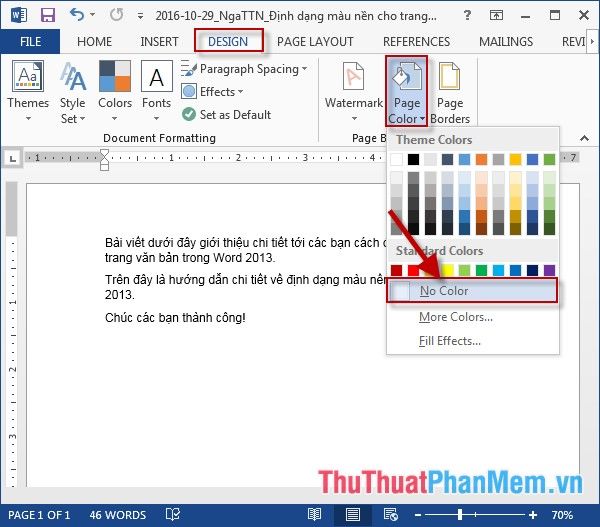
Task: Pick the light blue standard color
Action: [x=499, y=270]
